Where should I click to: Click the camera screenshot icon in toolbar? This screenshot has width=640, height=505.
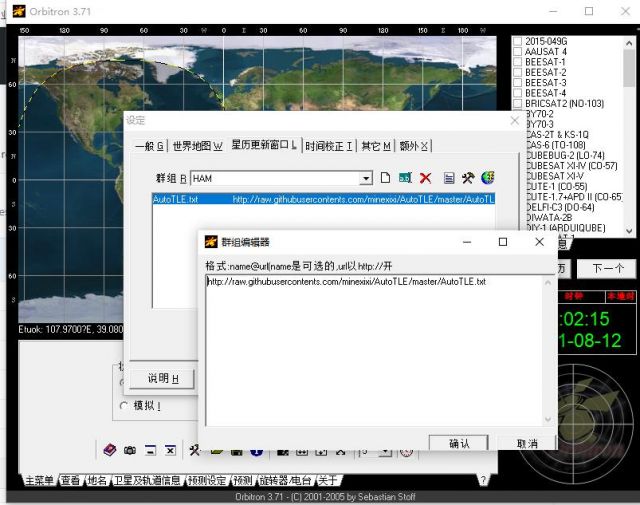pyautogui.click(x=130, y=450)
